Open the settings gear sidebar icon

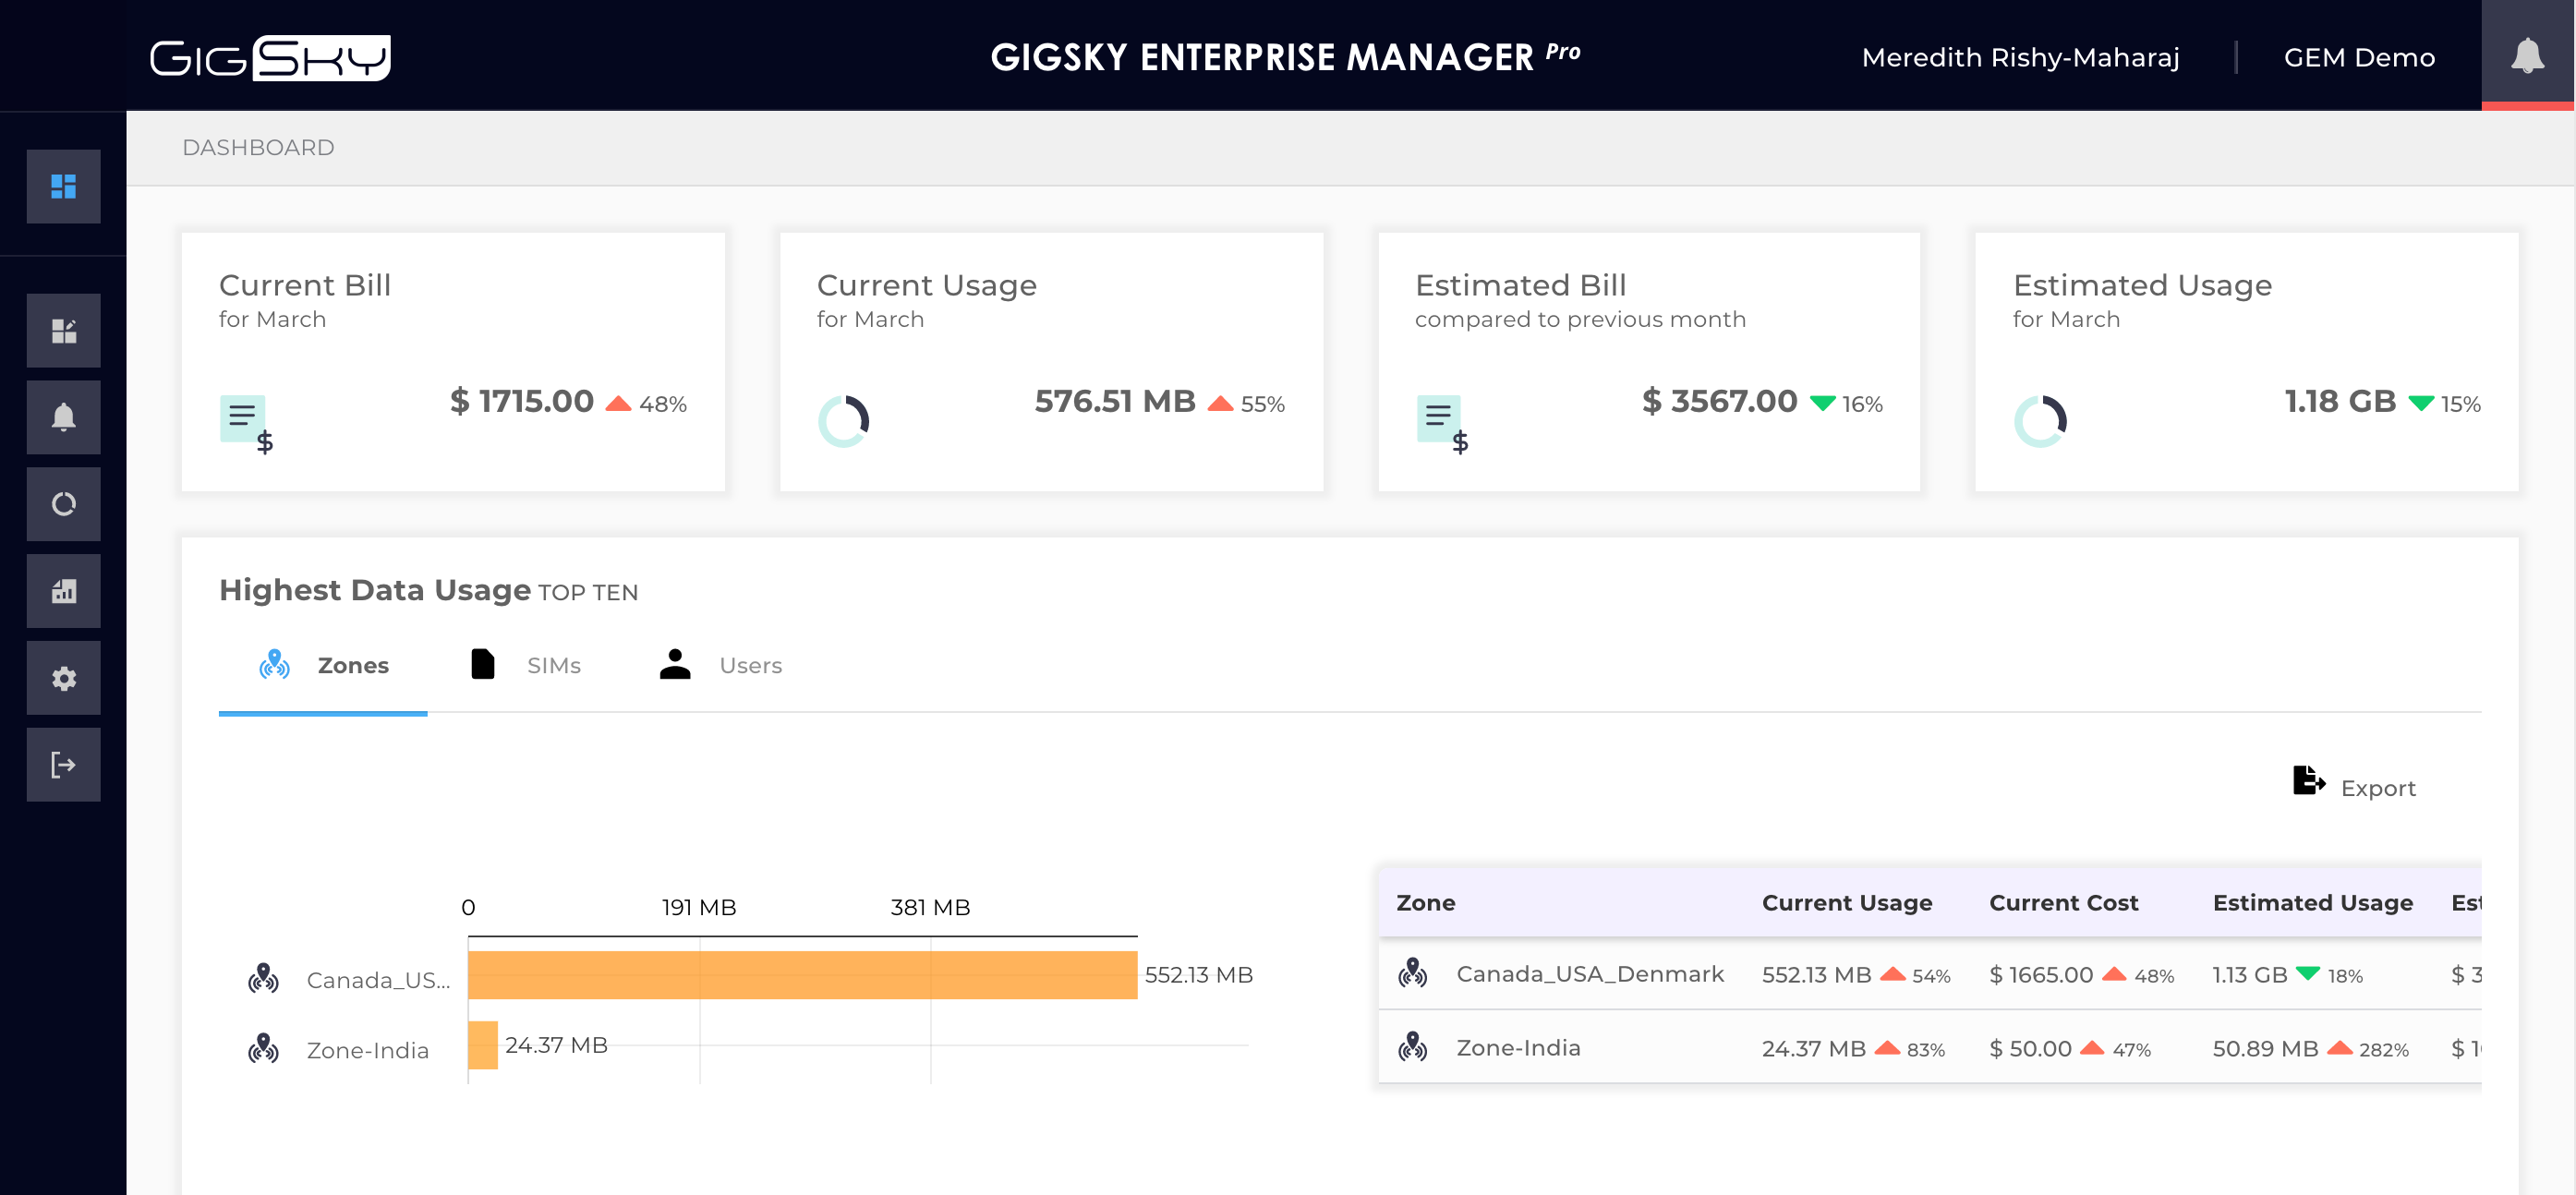tap(63, 678)
